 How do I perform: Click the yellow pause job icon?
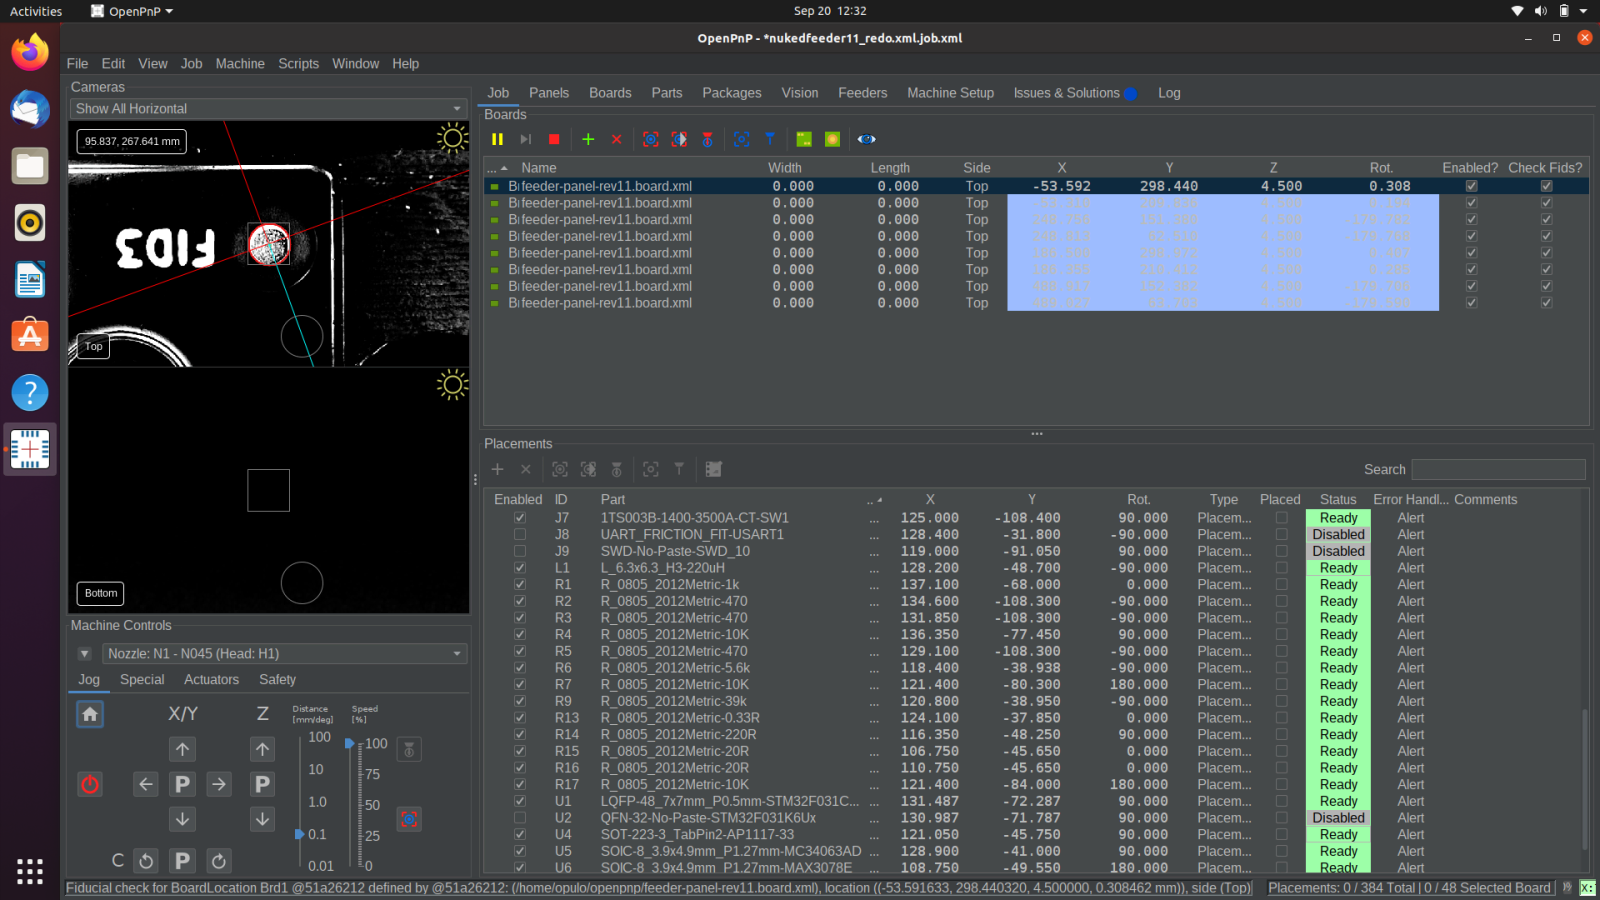497,139
